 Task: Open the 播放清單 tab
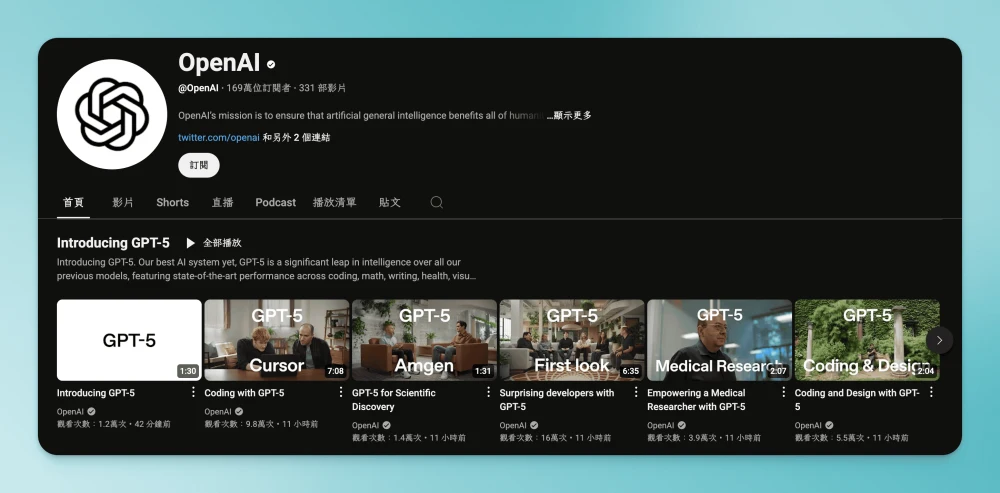335,202
